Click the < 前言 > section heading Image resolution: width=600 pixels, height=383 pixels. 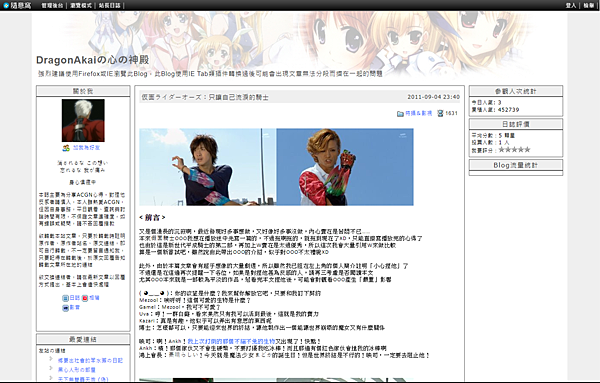pos(152,218)
